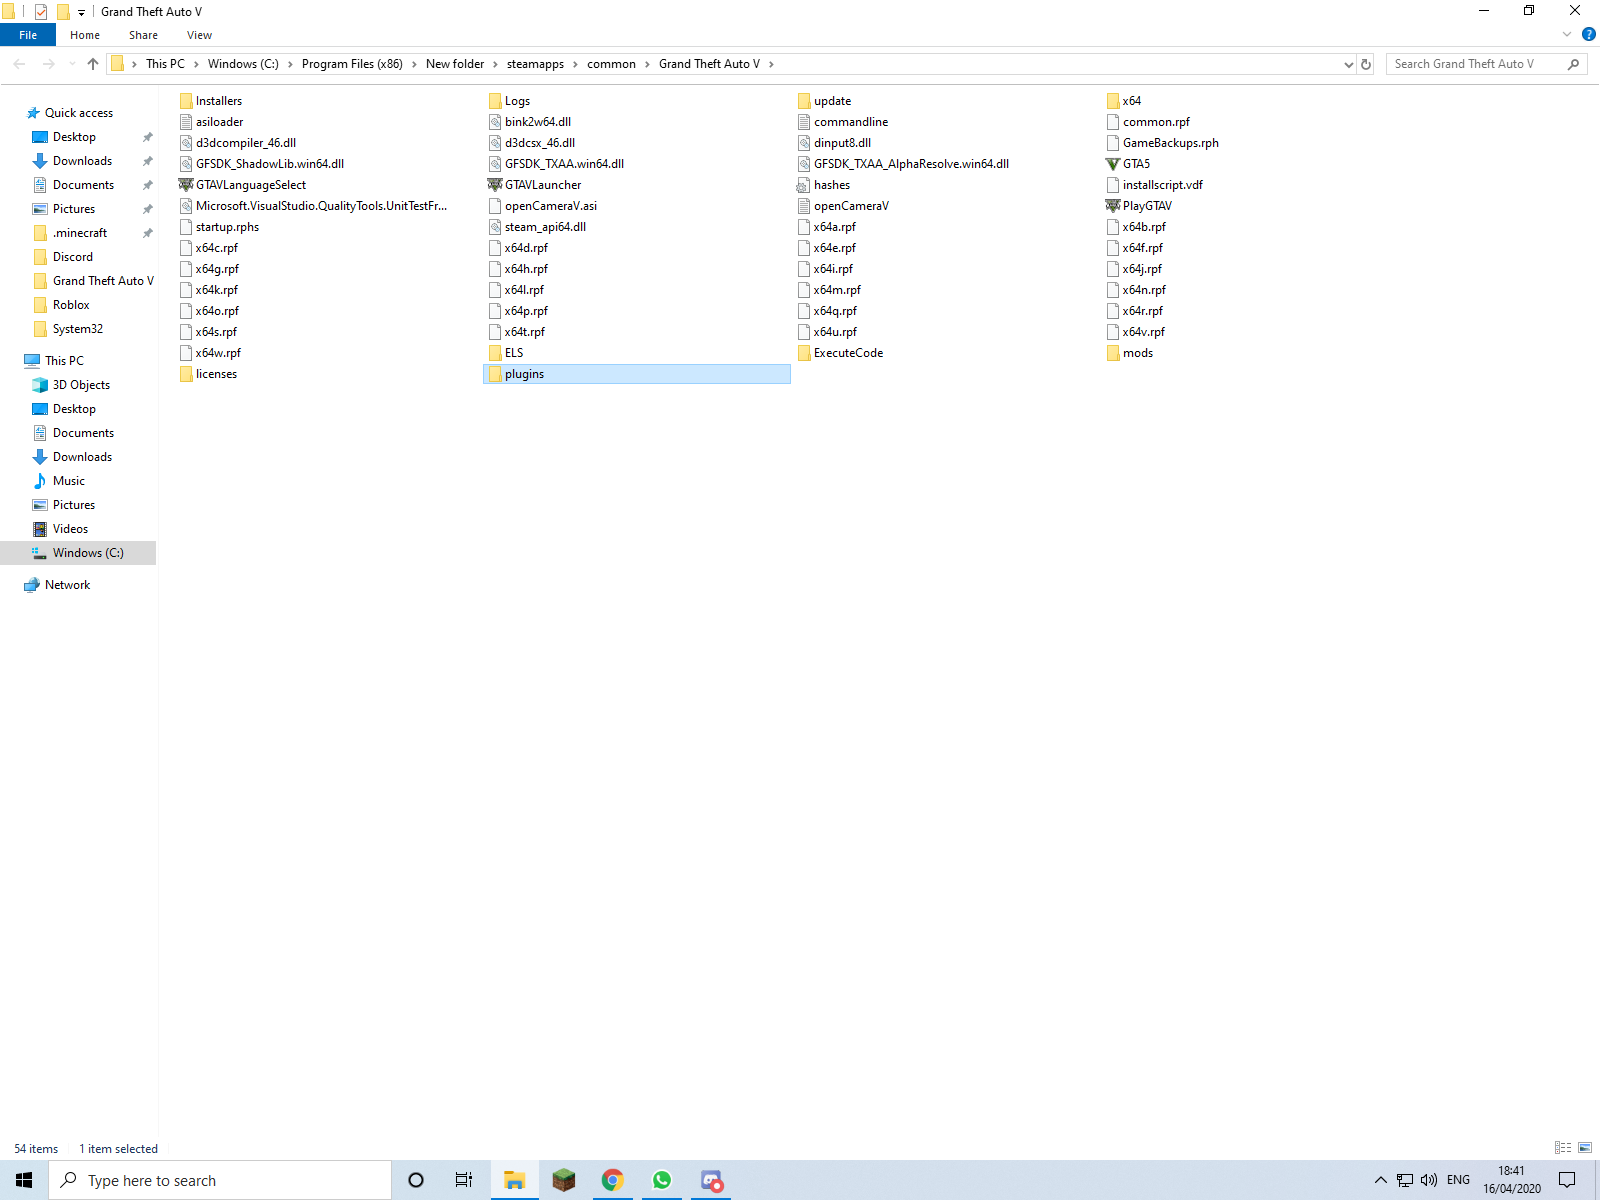Select Roblox in Quick access
The width and height of the screenshot is (1600, 1200).
[71, 305]
